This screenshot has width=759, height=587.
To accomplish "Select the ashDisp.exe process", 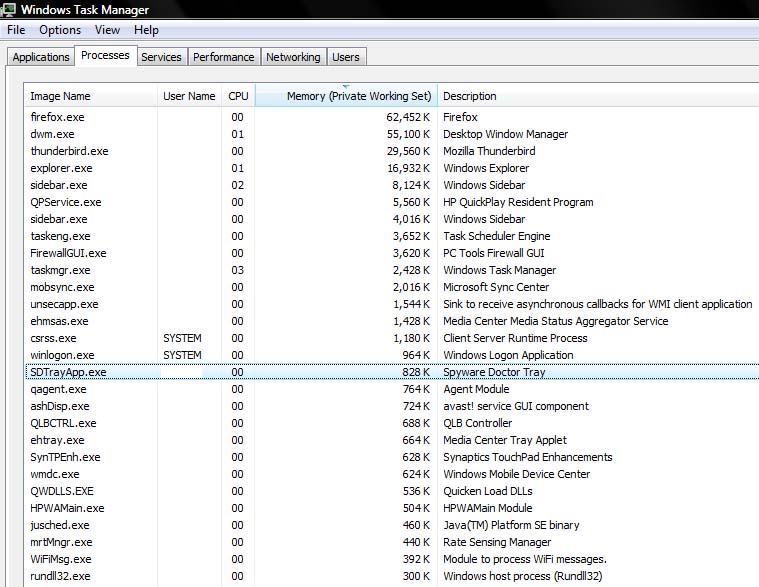I will tap(392, 406).
